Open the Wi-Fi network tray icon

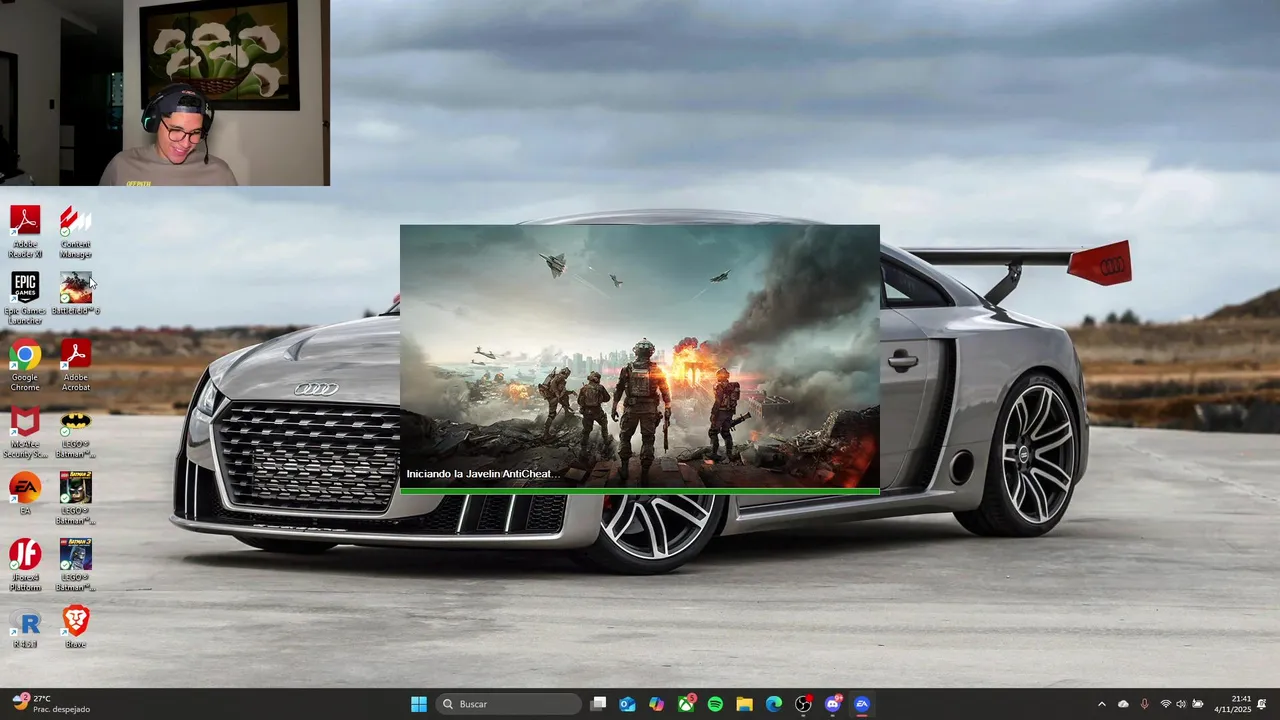tap(1165, 704)
